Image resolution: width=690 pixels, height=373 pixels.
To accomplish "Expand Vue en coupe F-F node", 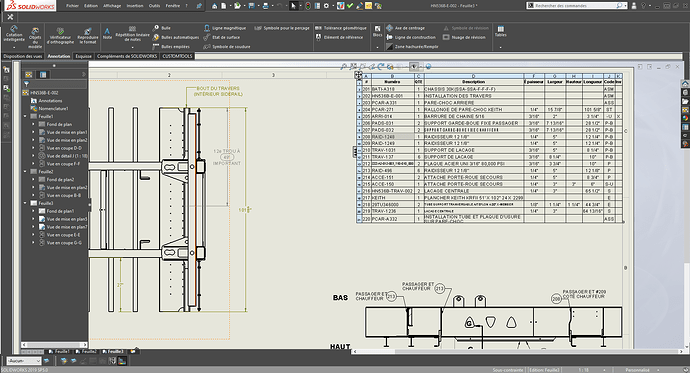I will tap(33, 164).
